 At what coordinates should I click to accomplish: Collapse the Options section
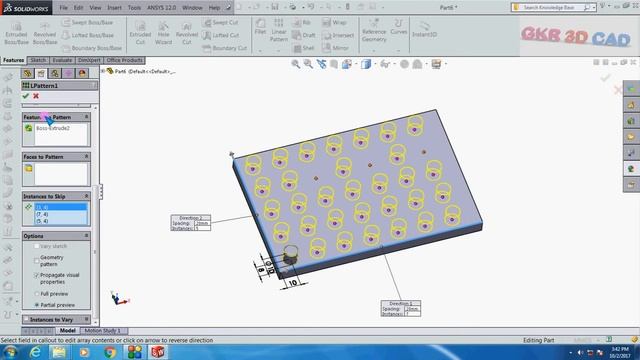click(87, 236)
